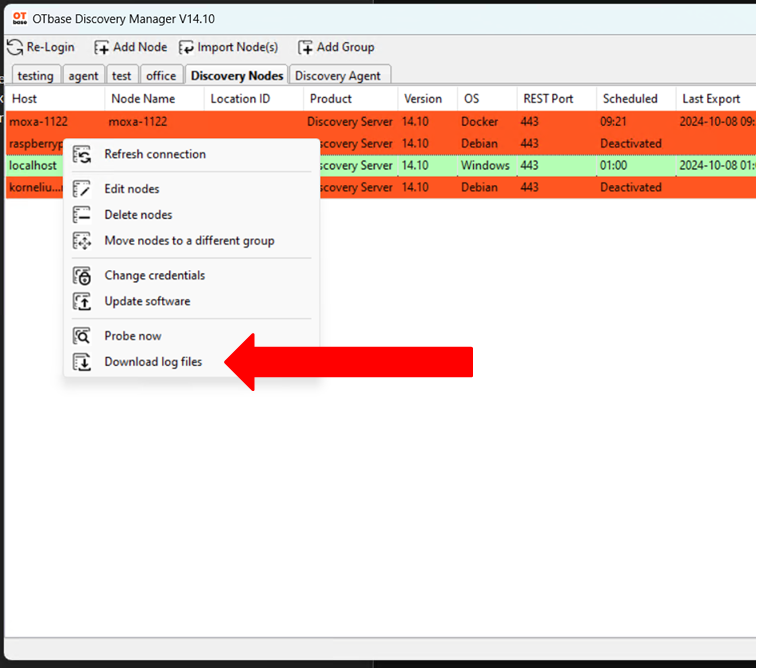Sort by the Node Name column header
This screenshot has width=758, height=668.
pyautogui.click(x=155, y=99)
